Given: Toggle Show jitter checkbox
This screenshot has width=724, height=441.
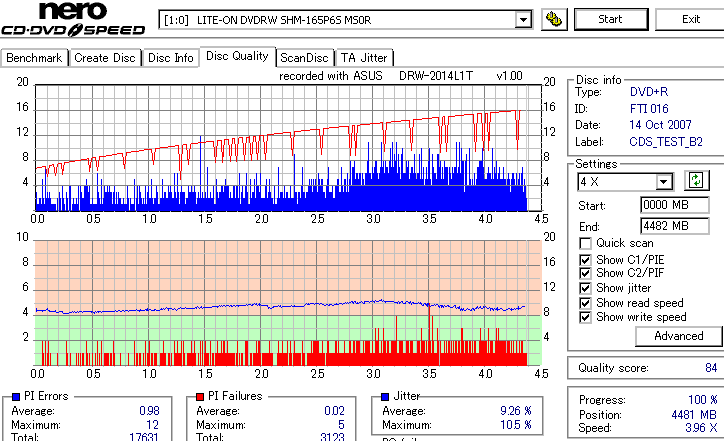Looking at the screenshot, I should [585, 288].
